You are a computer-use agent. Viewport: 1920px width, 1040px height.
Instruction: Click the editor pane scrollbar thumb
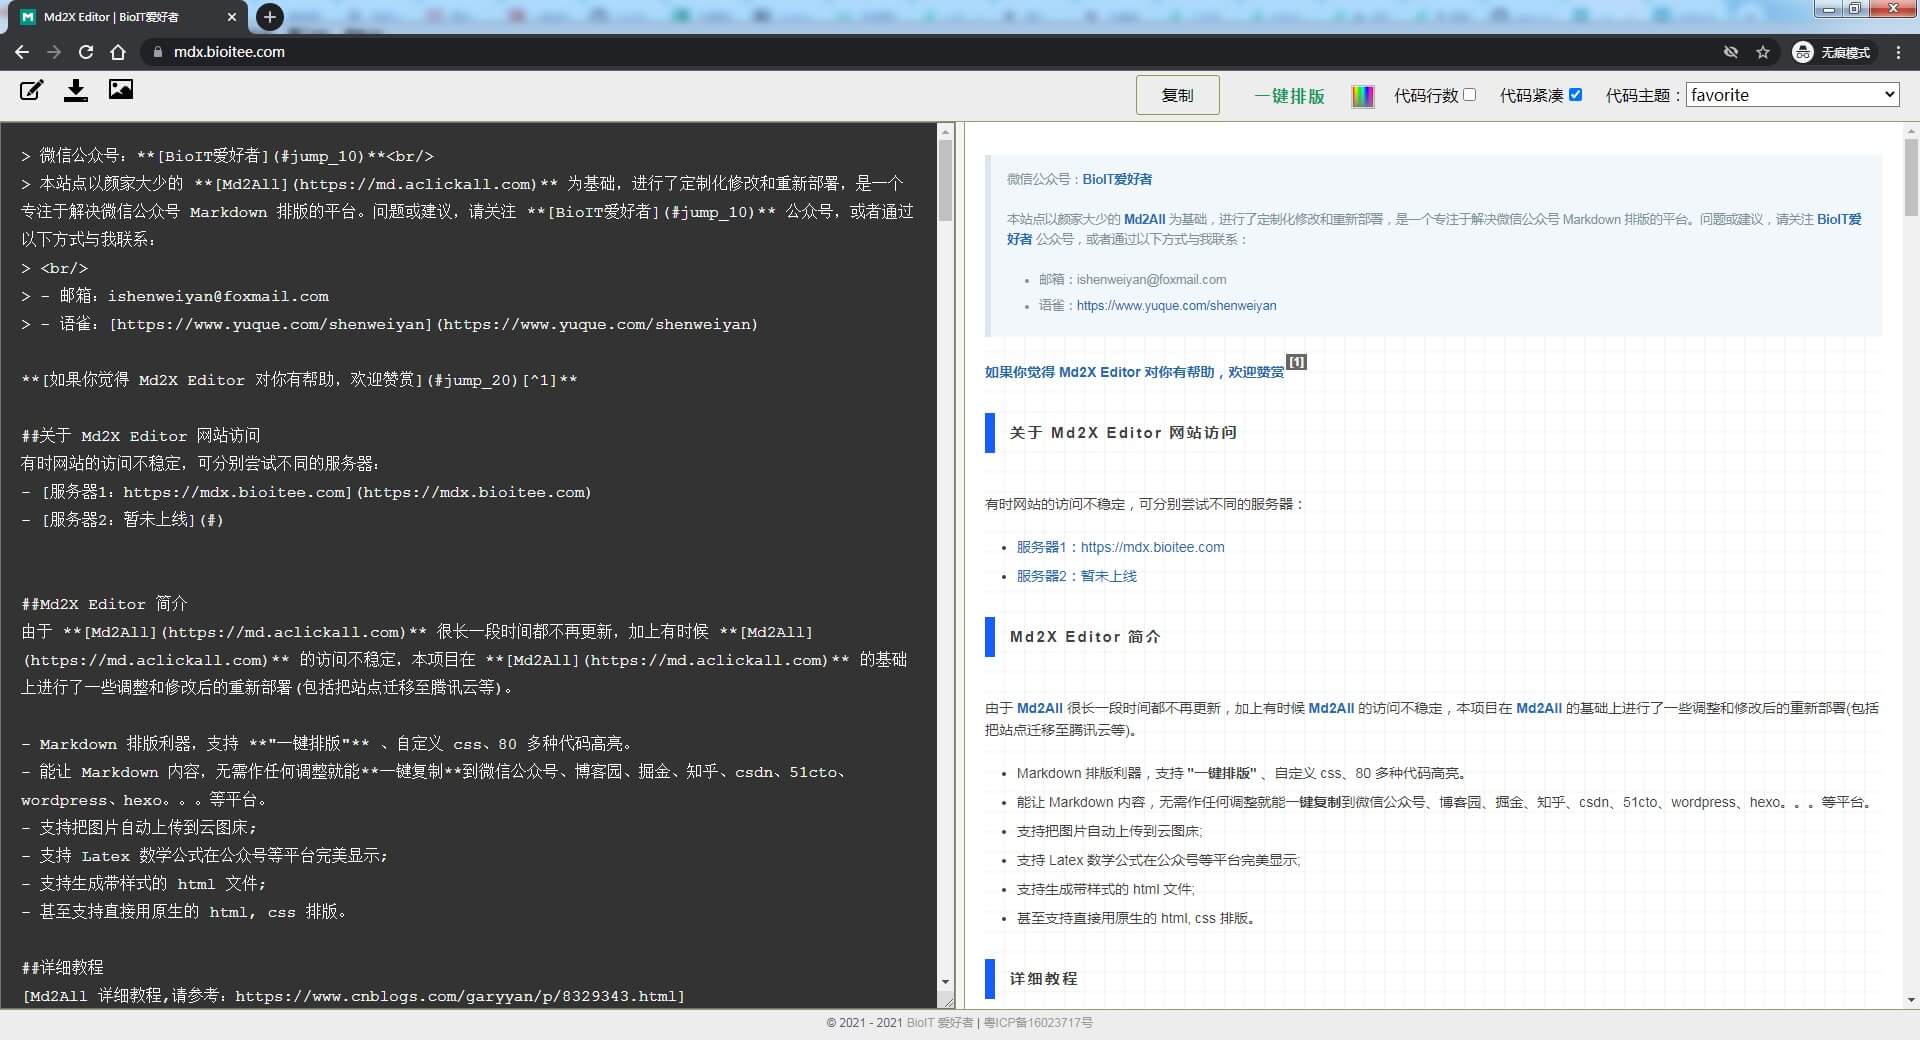point(946,180)
